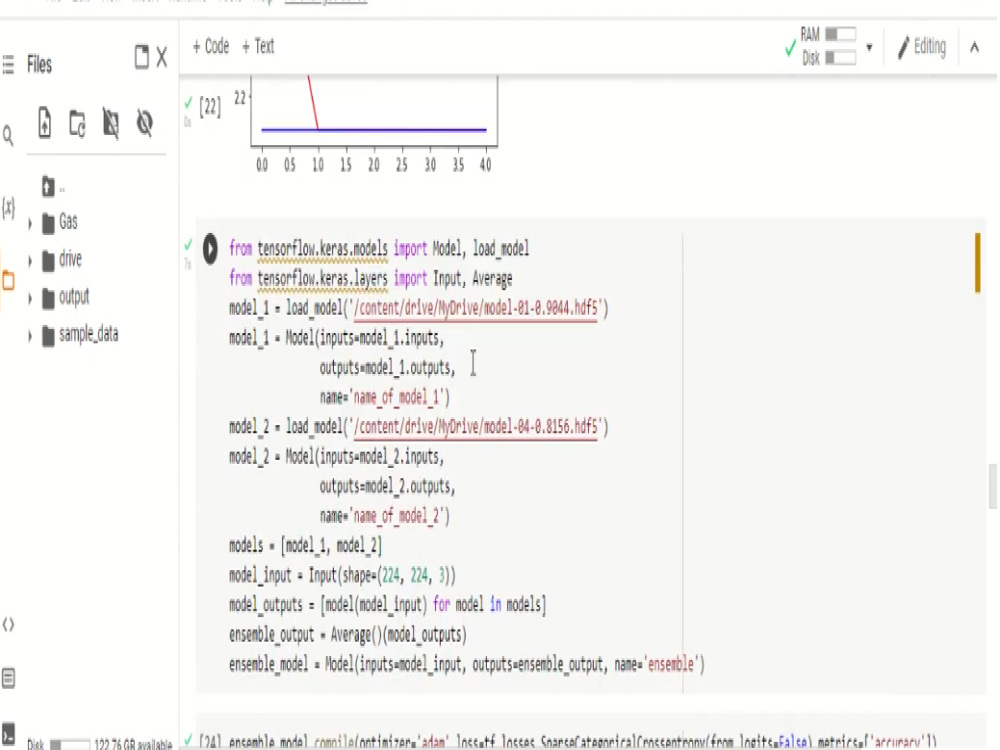Open files pane in new window icon

point(142,57)
